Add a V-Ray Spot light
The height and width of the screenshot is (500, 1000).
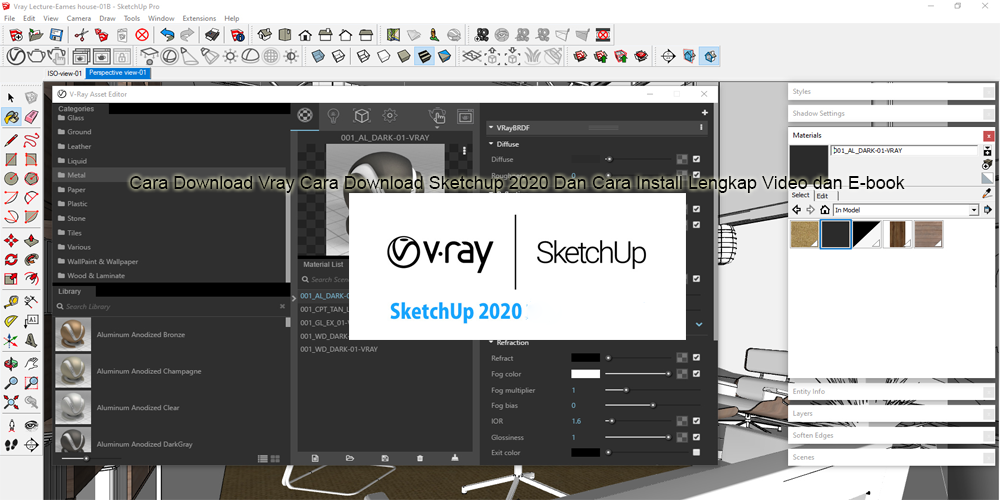point(189,56)
